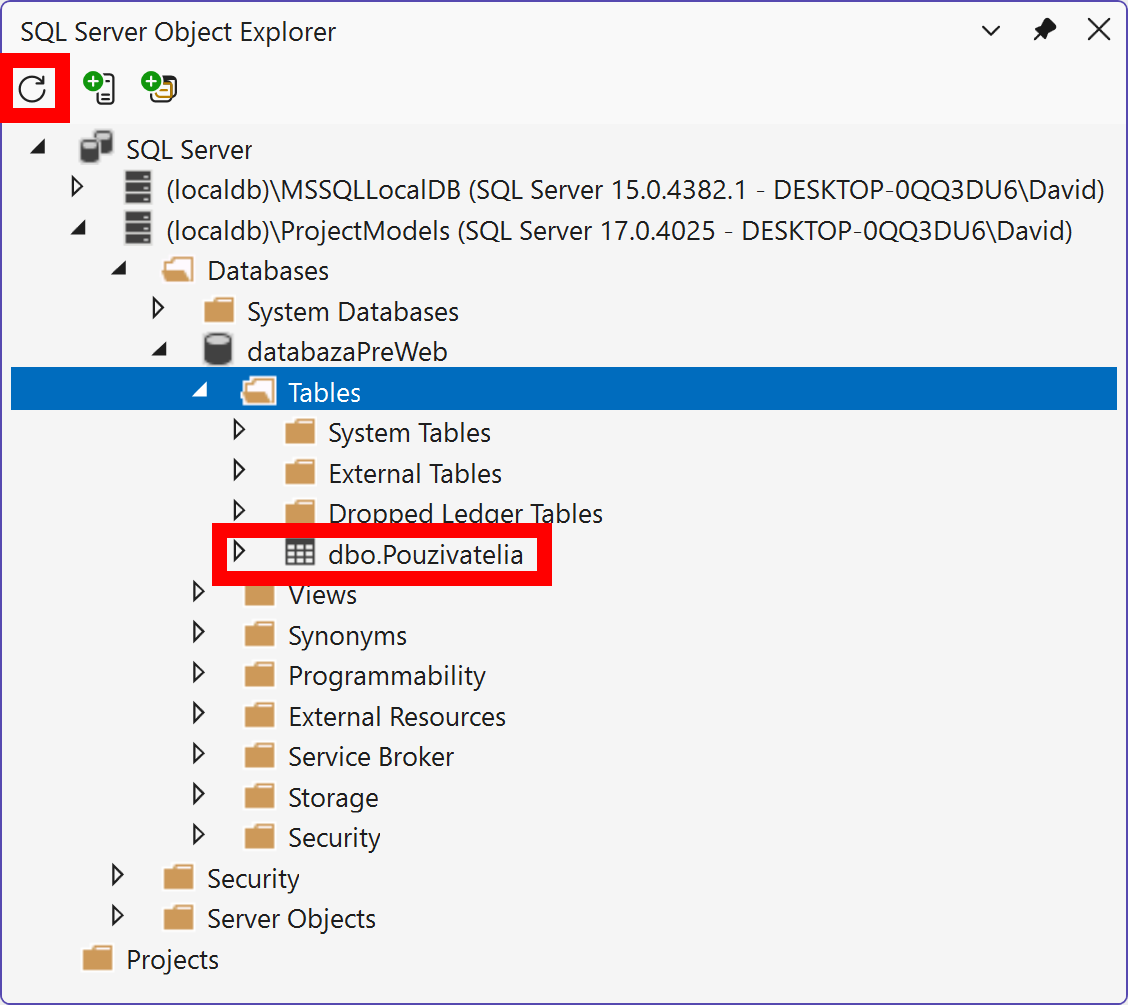This screenshot has width=1128, height=1005.
Task: Collapse the ProjectModels server node
Action: [78, 229]
